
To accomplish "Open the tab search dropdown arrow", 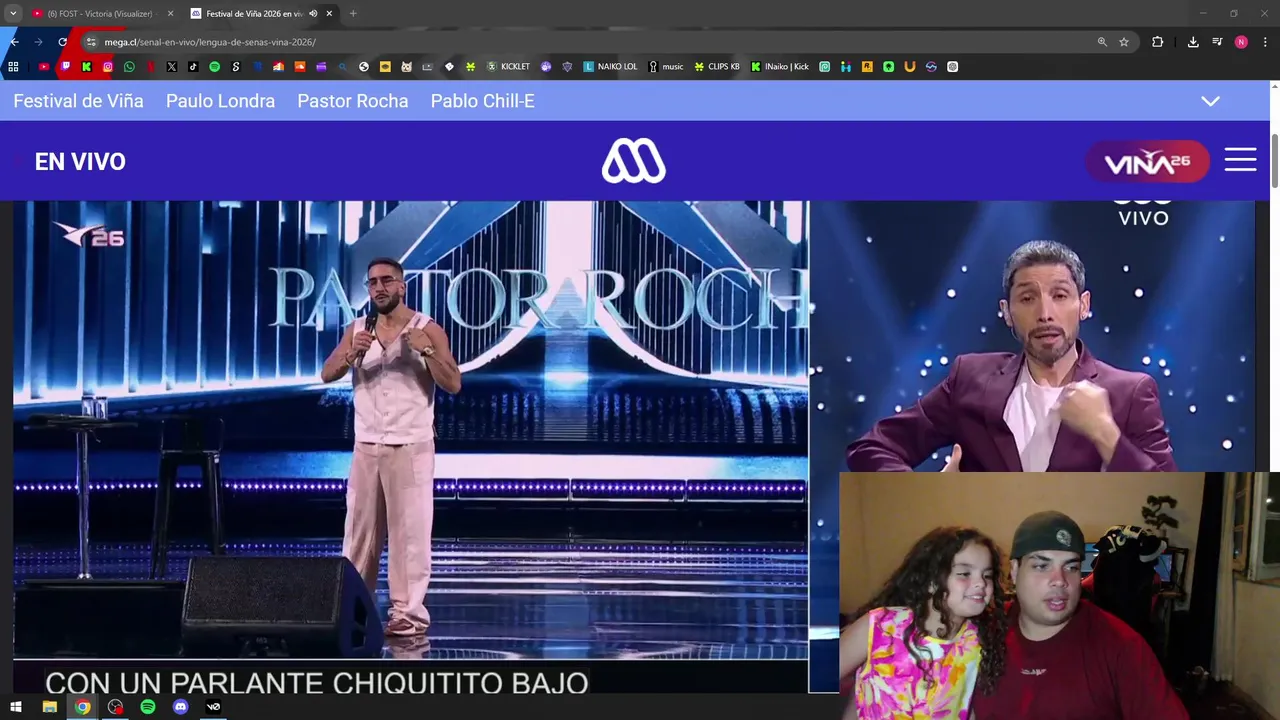I will click(13, 14).
